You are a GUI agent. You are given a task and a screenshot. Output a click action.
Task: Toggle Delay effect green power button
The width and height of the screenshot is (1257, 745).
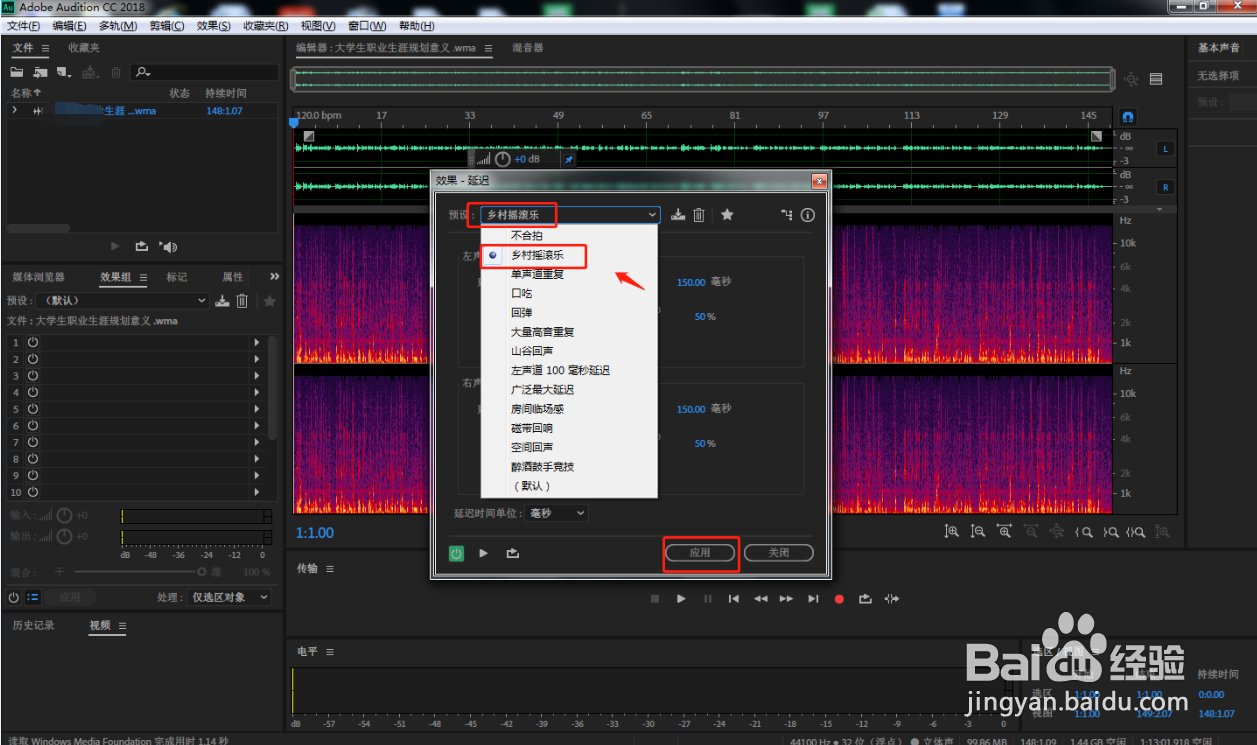point(457,552)
